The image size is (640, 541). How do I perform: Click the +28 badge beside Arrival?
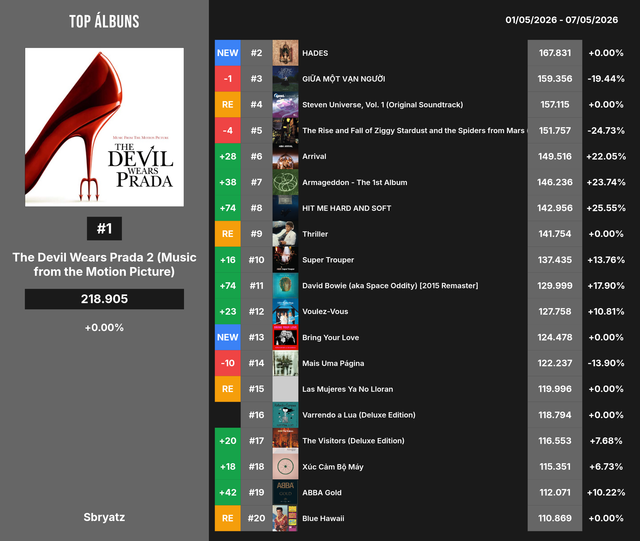228,156
